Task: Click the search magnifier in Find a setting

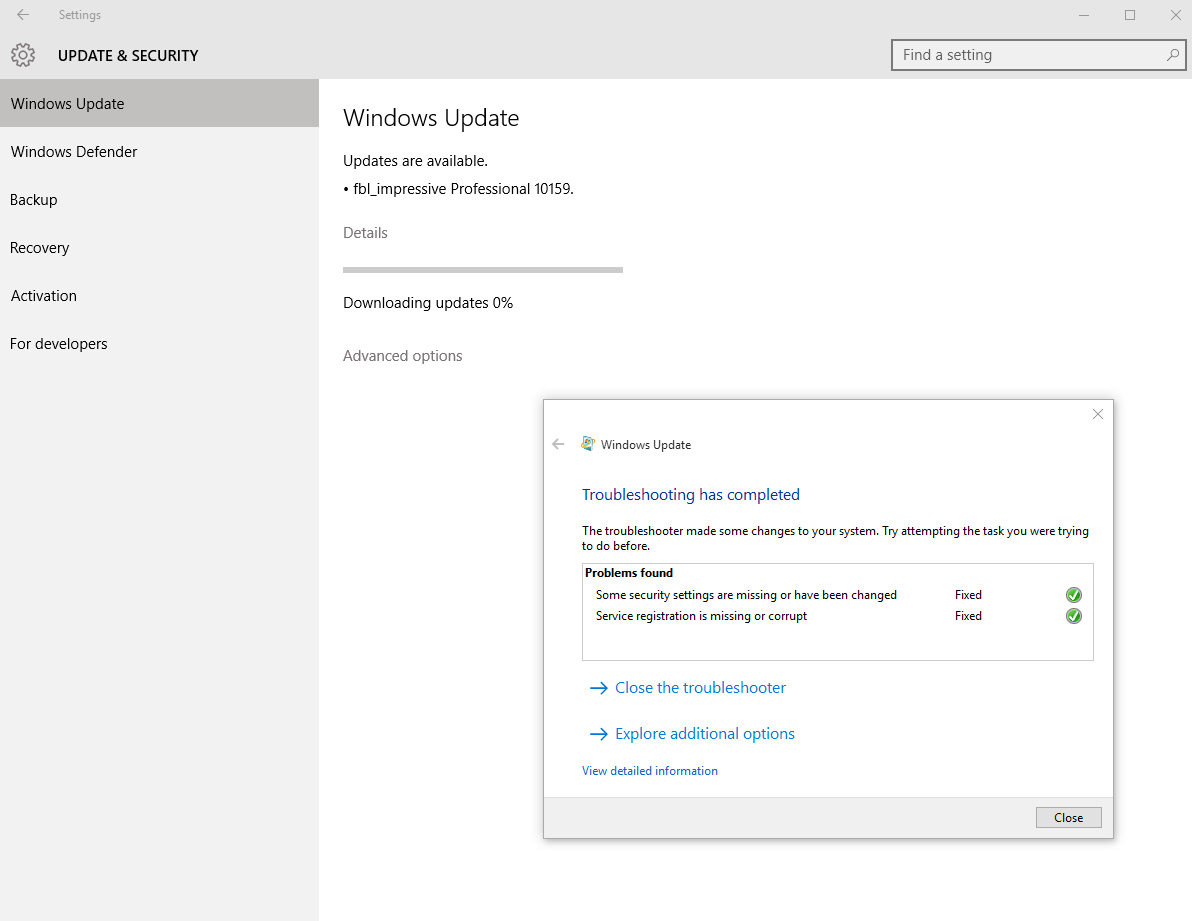Action: pos(1172,55)
